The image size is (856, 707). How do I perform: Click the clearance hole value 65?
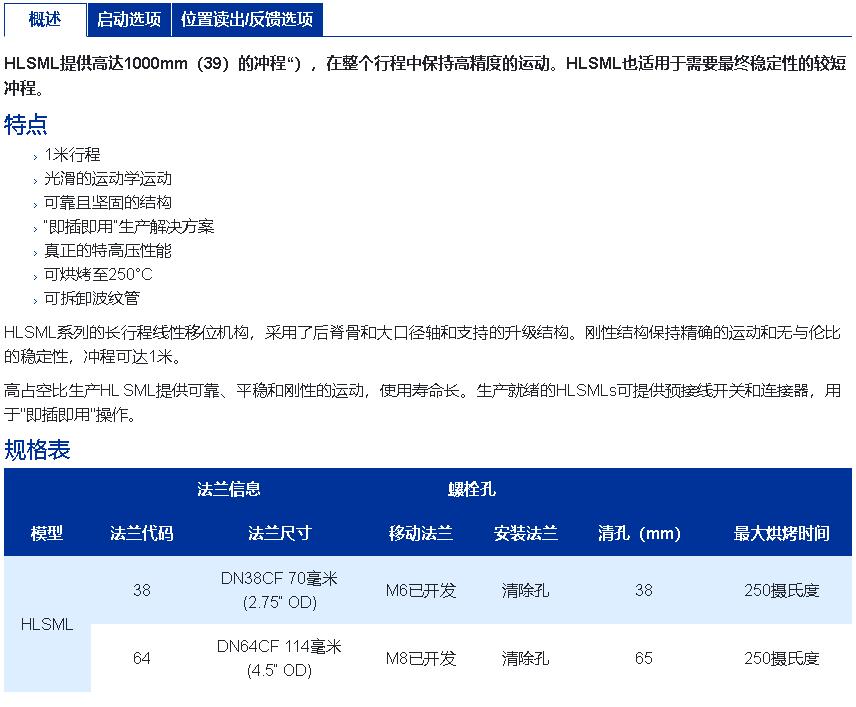pyautogui.click(x=644, y=658)
